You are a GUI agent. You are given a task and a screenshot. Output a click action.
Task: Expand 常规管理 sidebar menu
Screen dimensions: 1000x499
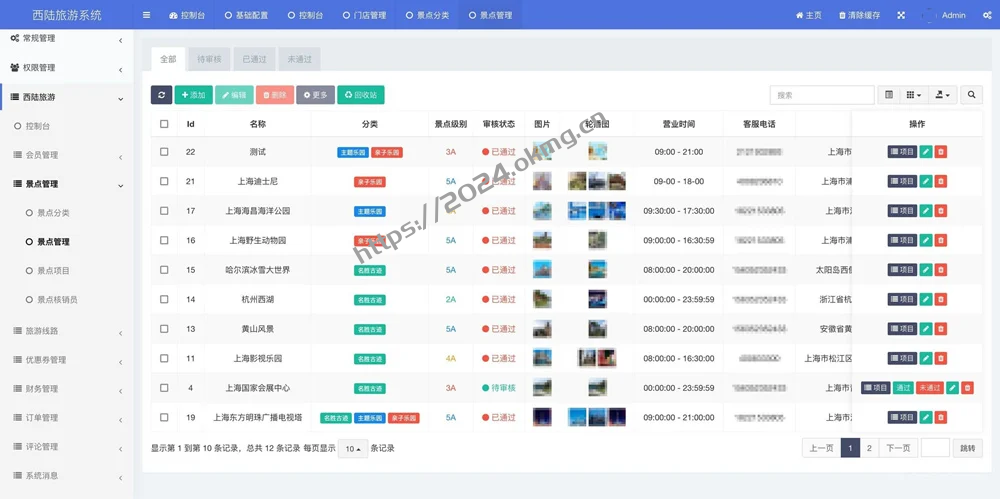(66, 38)
